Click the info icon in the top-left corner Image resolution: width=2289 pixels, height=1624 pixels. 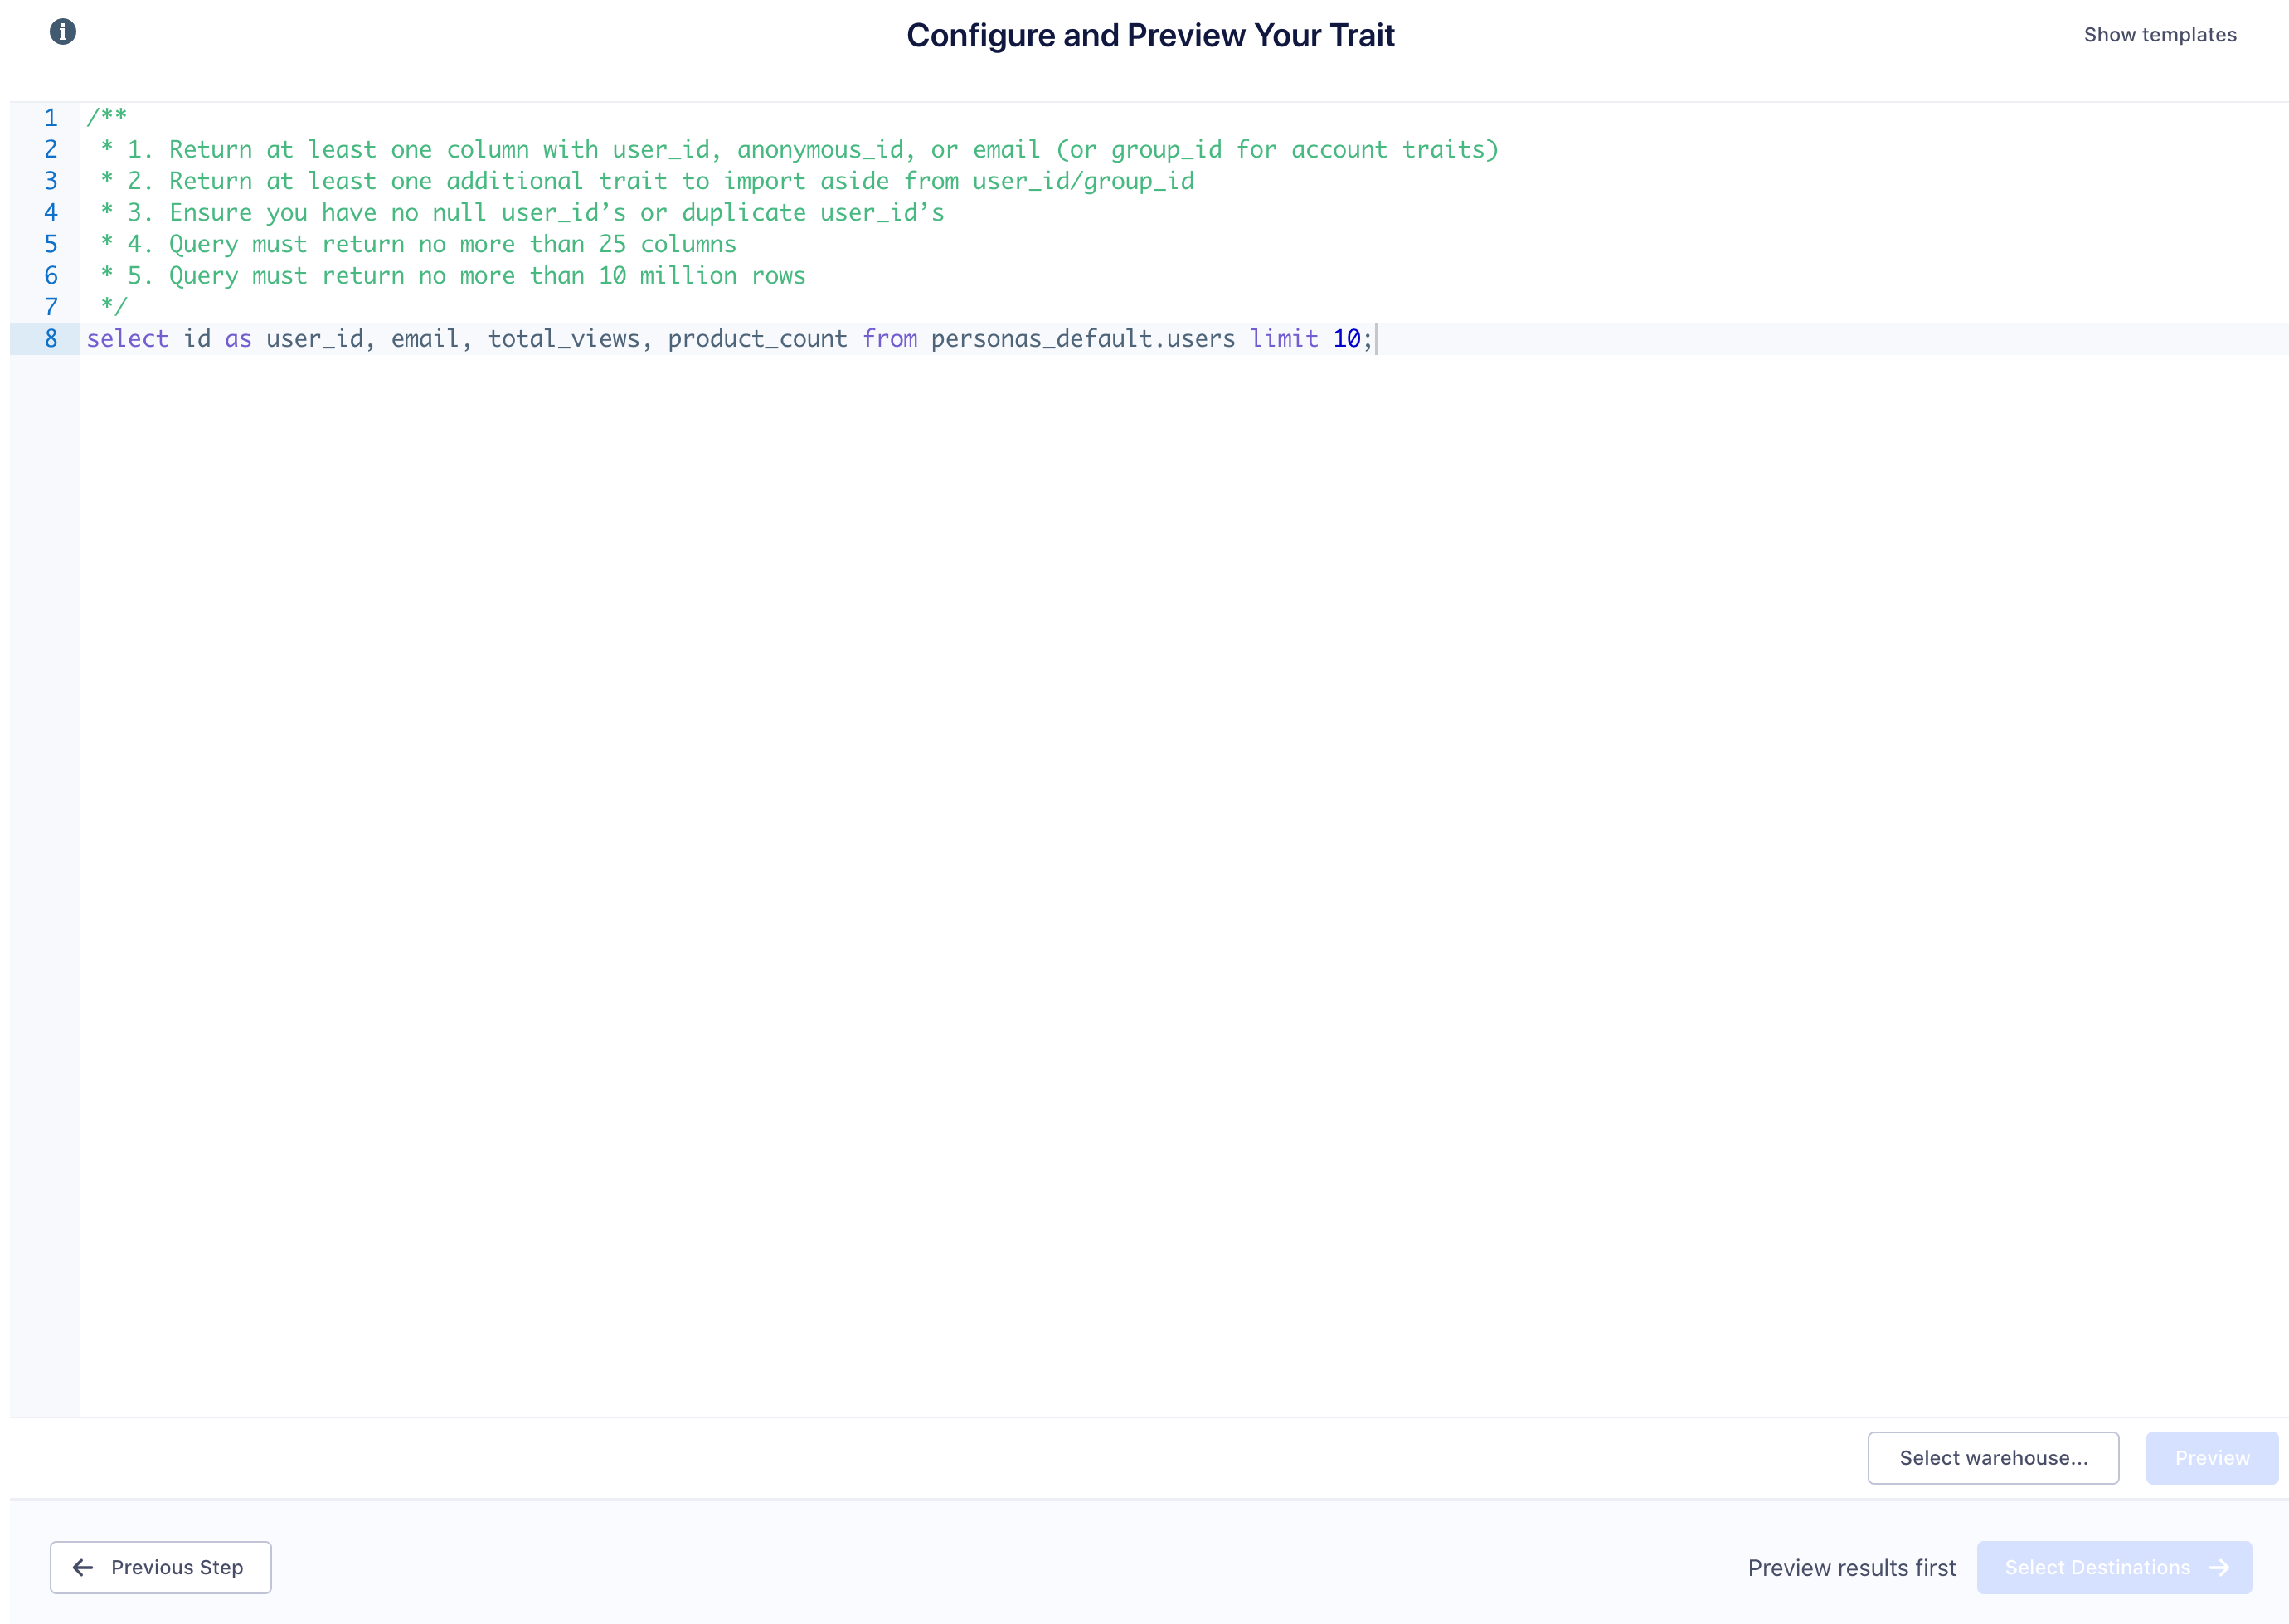point(63,31)
